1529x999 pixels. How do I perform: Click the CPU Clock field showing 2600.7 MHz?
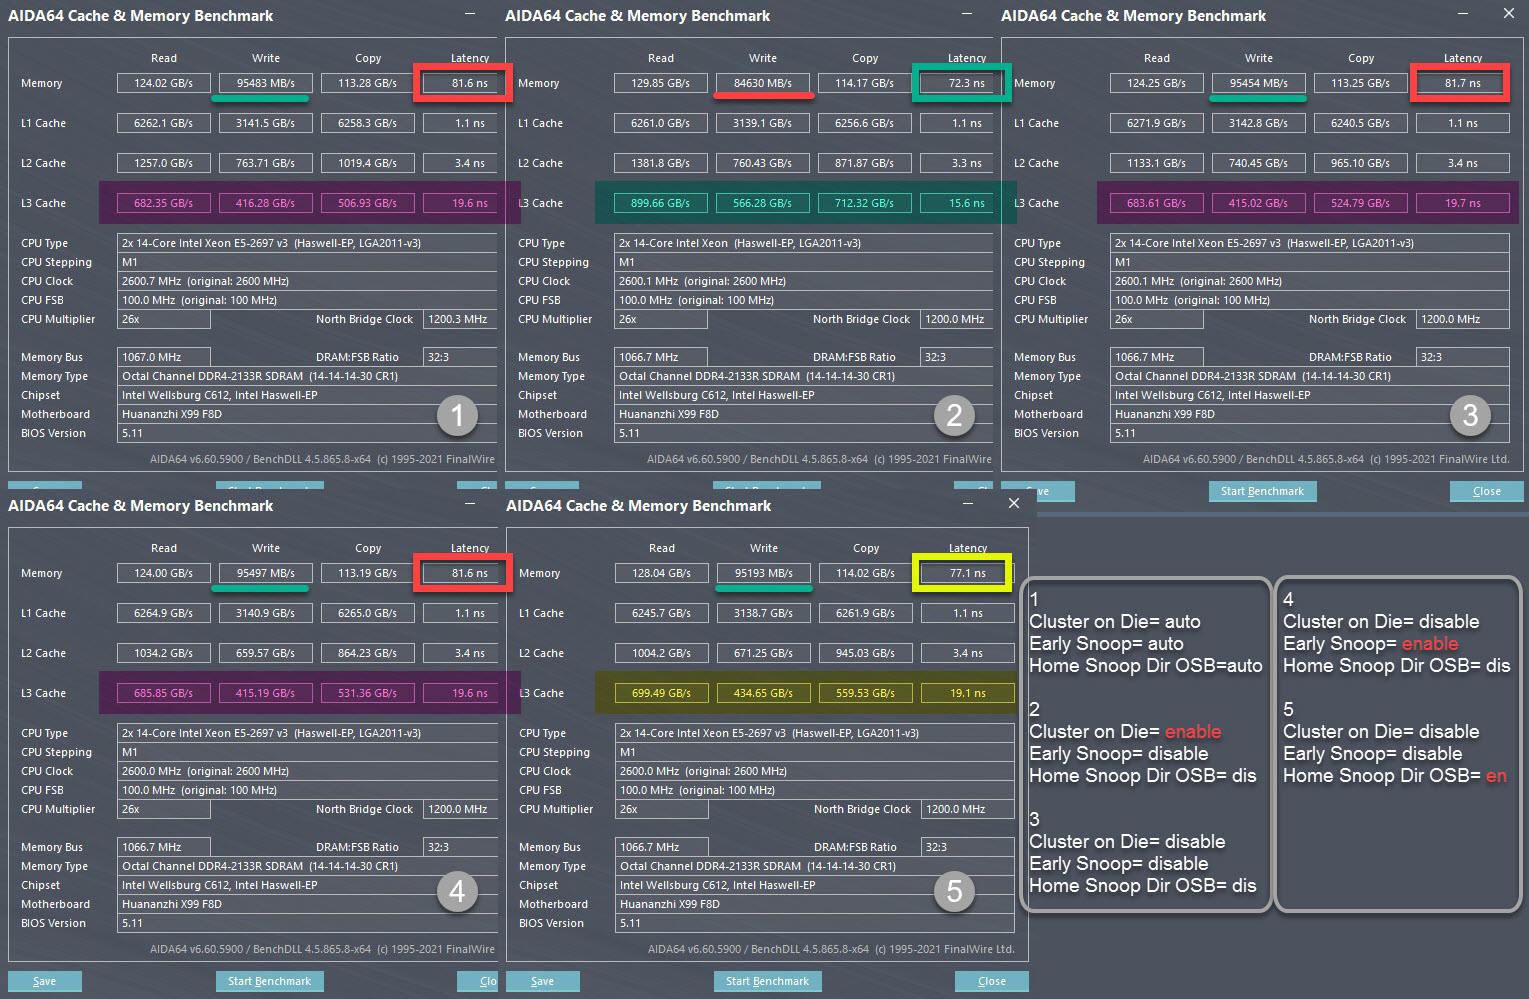(307, 281)
